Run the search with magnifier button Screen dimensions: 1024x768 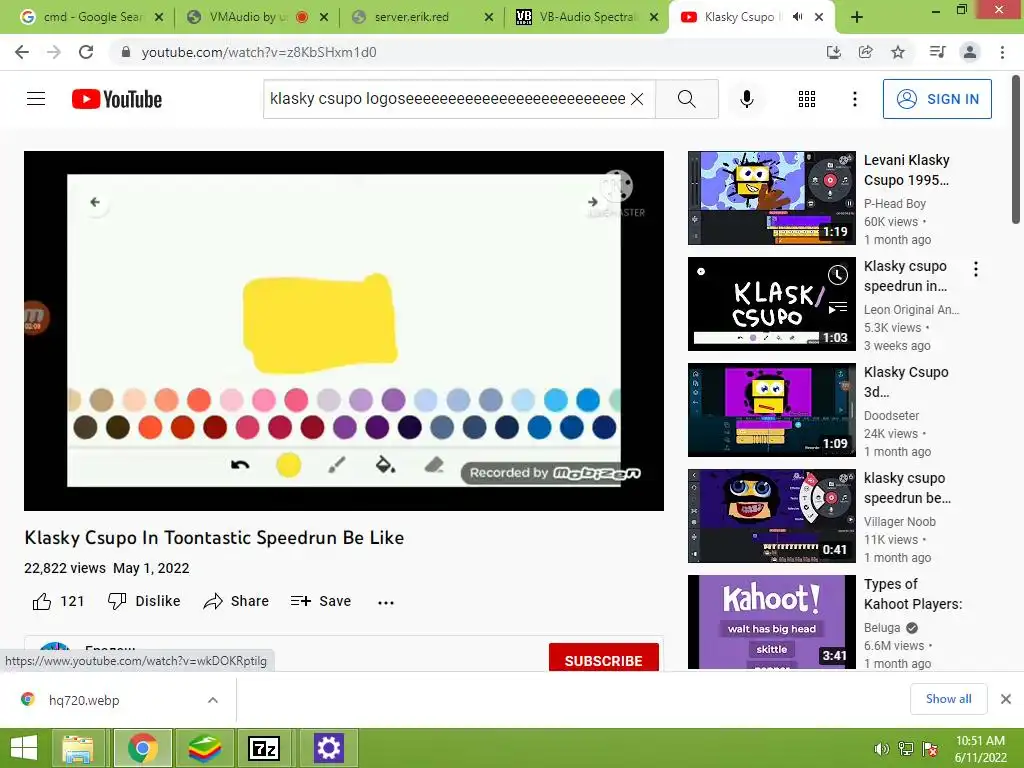pos(686,99)
